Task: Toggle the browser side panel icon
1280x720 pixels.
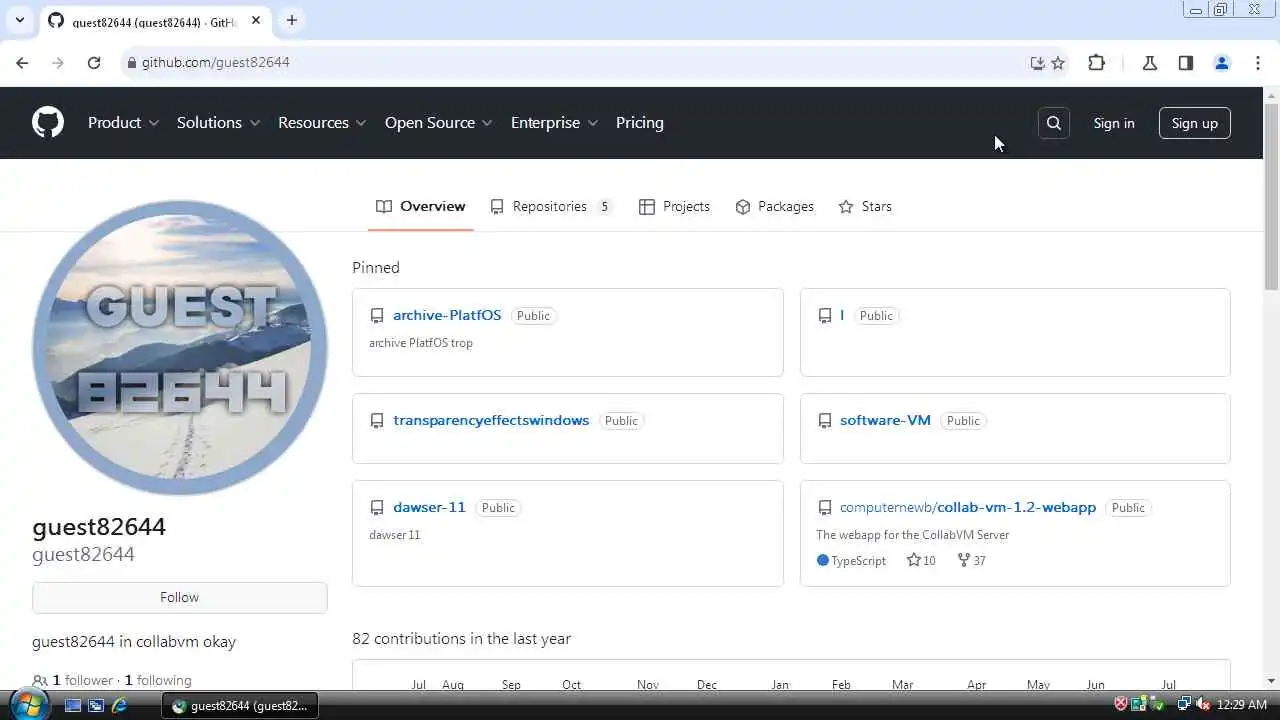Action: tap(1186, 63)
